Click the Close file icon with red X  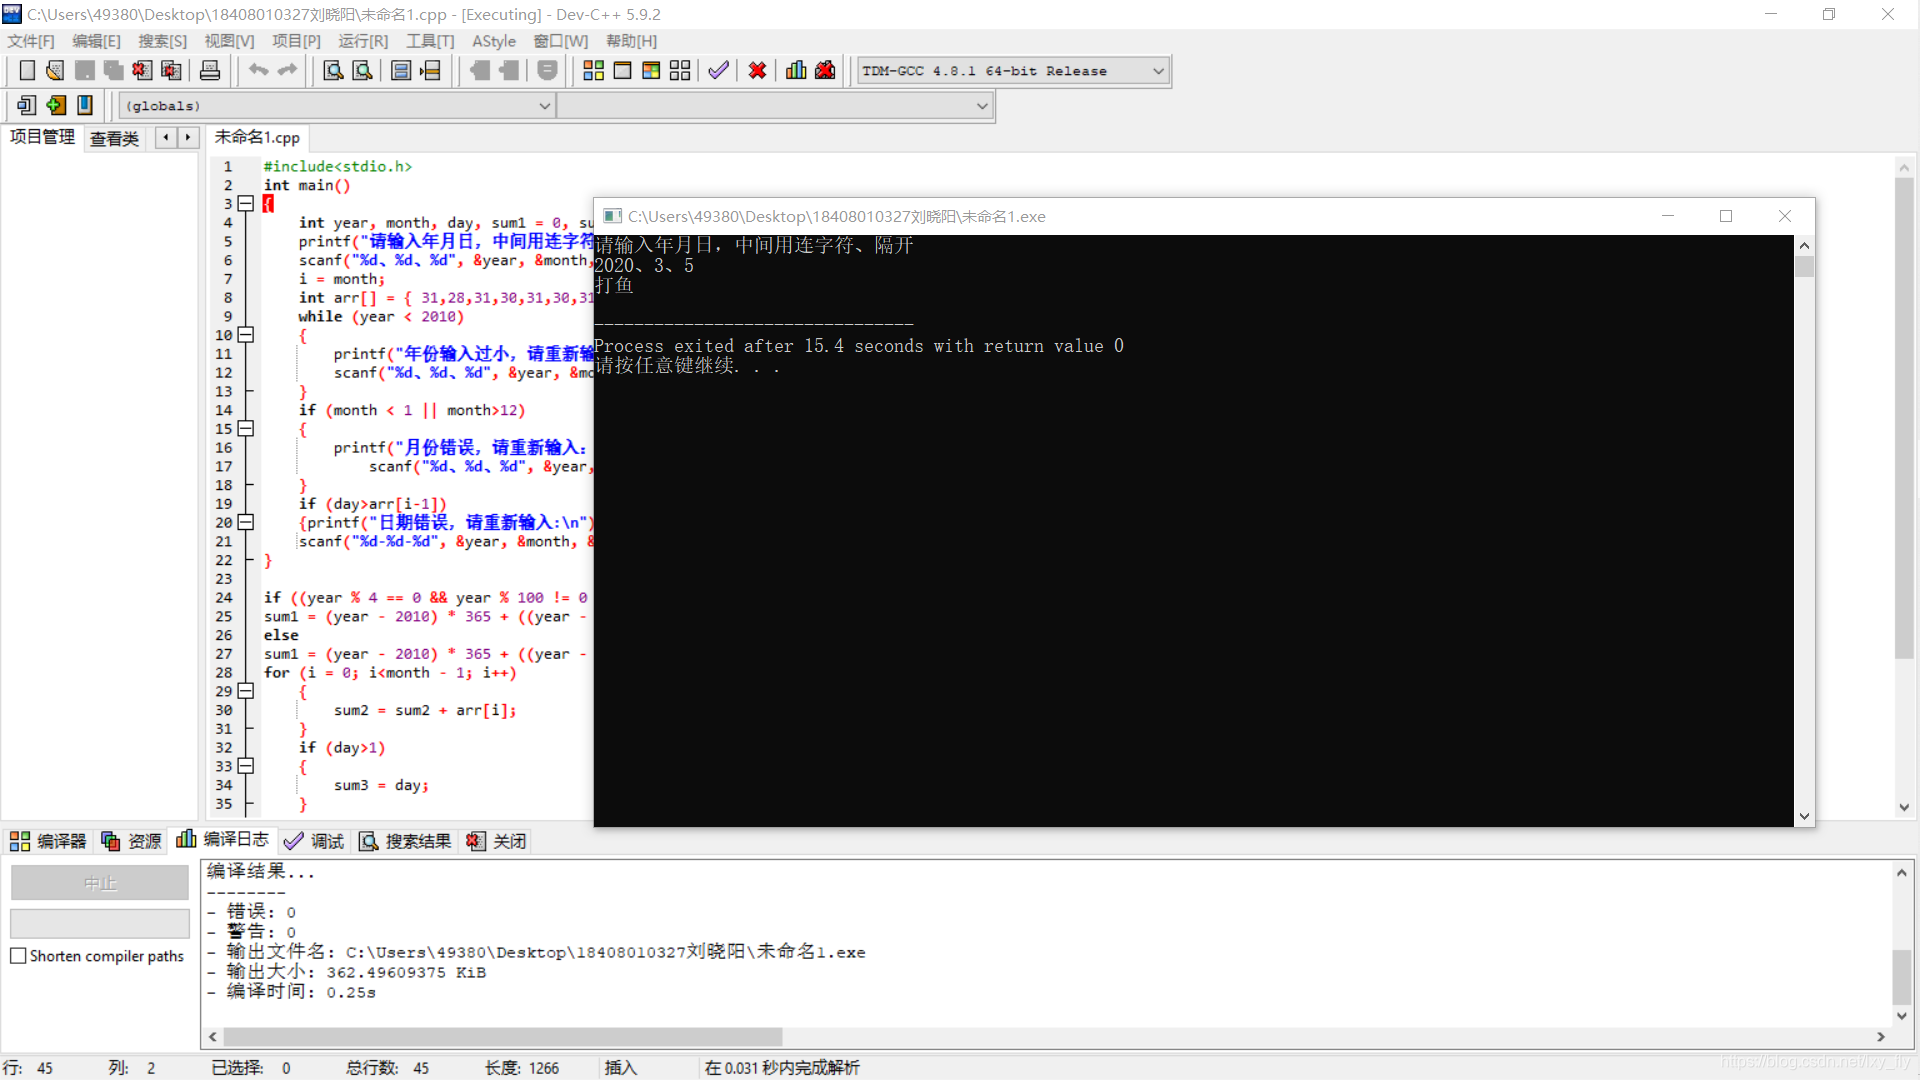[142, 70]
